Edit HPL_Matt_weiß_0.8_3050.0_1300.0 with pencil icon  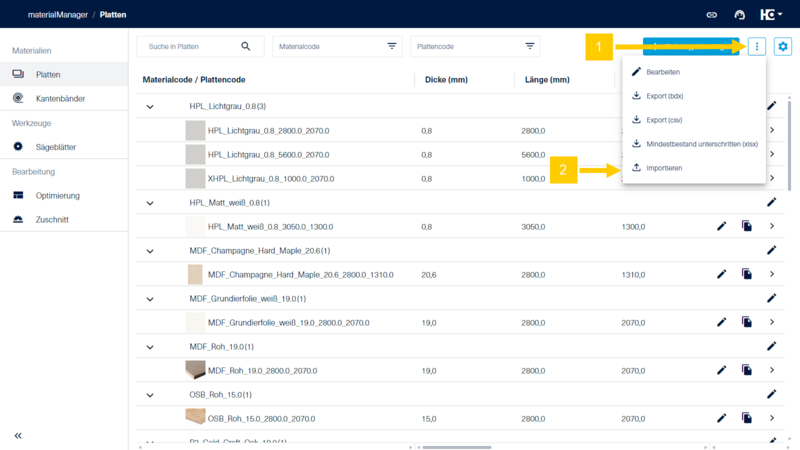click(721, 227)
